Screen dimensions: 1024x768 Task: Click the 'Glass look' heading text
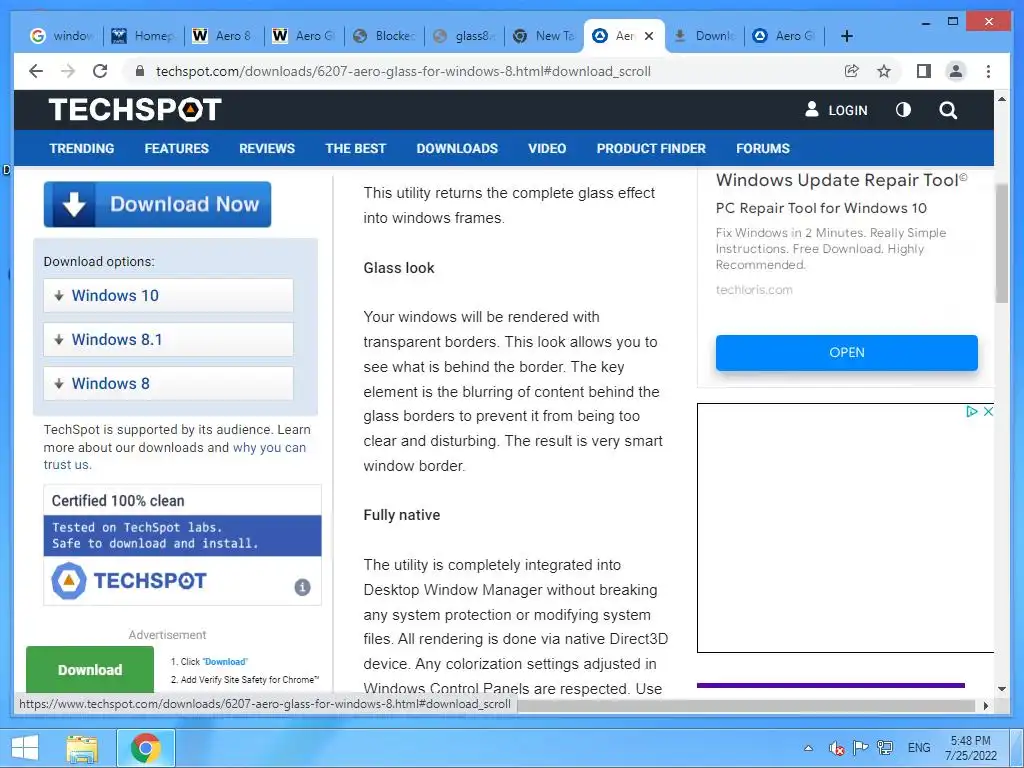[x=399, y=268]
